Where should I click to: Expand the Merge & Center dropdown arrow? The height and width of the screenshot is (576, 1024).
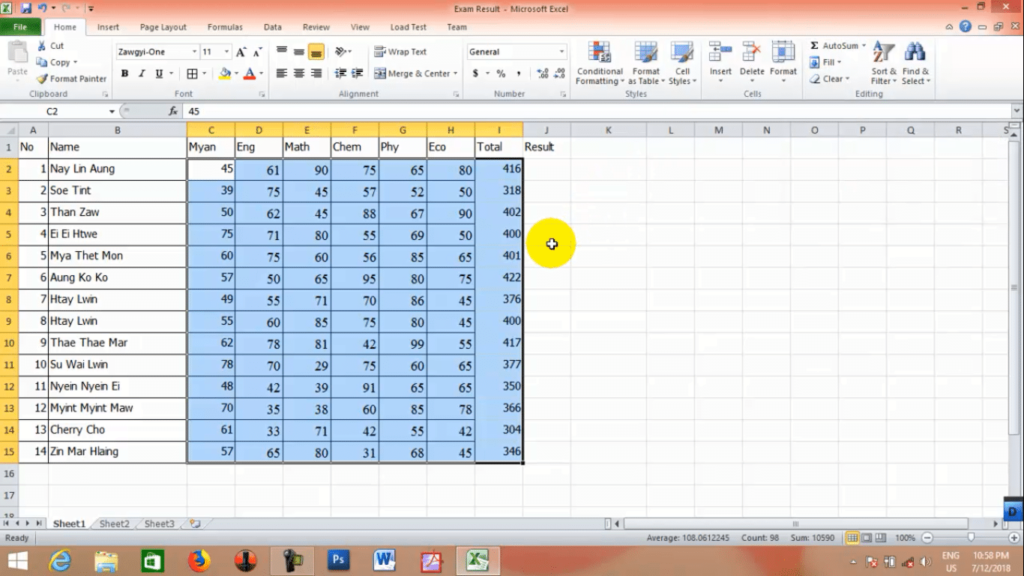tap(455, 74)
